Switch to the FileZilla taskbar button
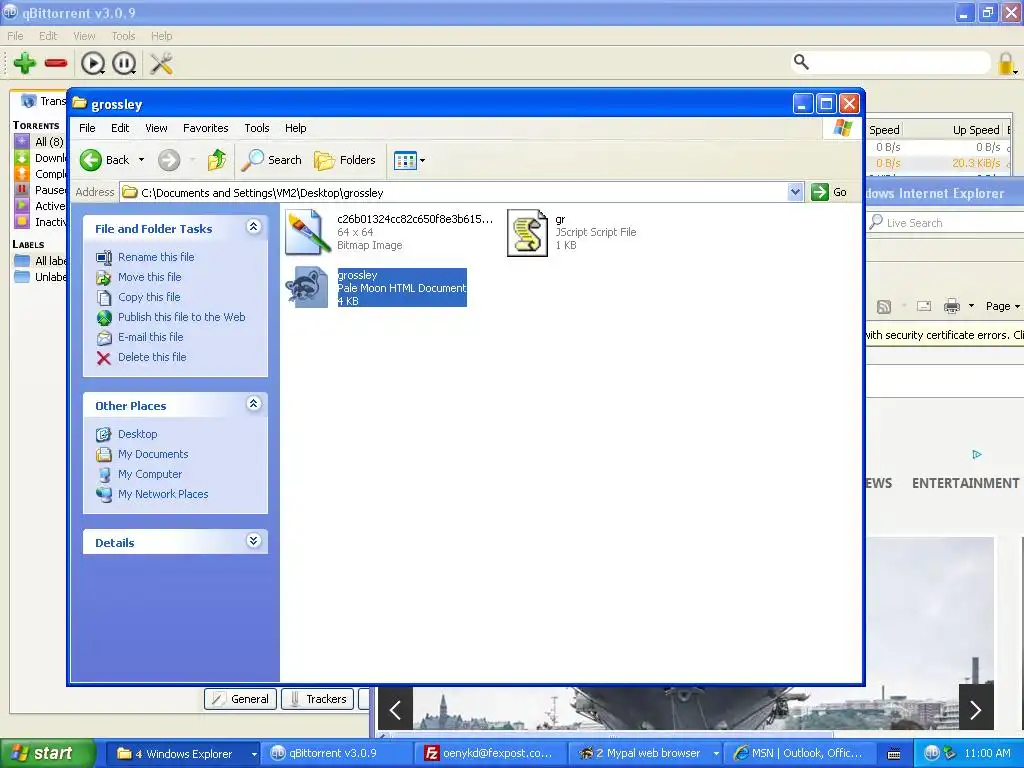Screen dimensions: 1024x768 [x=491, y=754]
